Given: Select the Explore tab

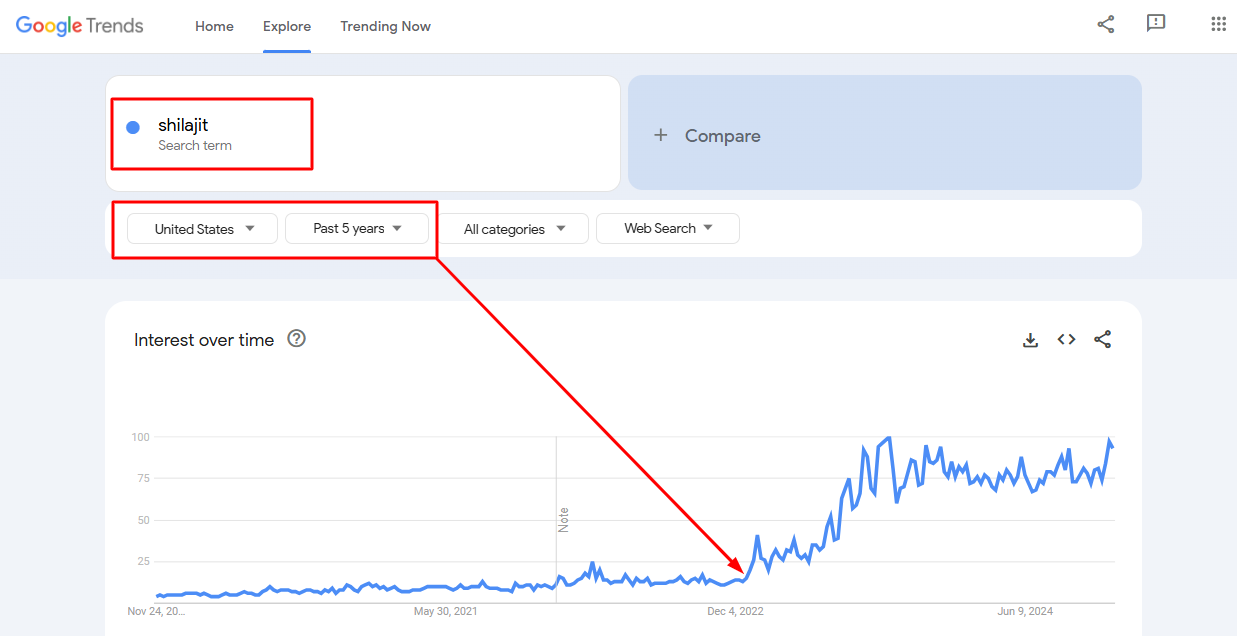Looking at the screenshot, I should coord(287,27).
